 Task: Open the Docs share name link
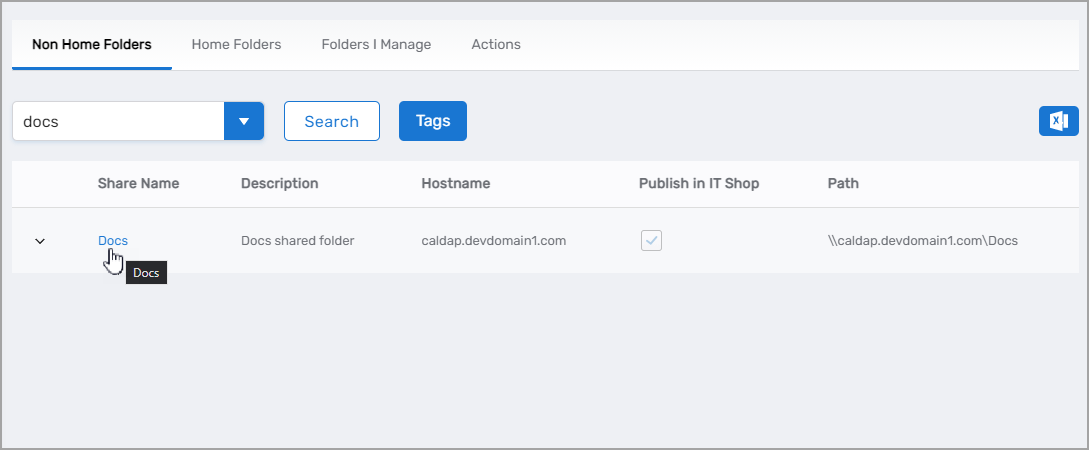point(112,240)
